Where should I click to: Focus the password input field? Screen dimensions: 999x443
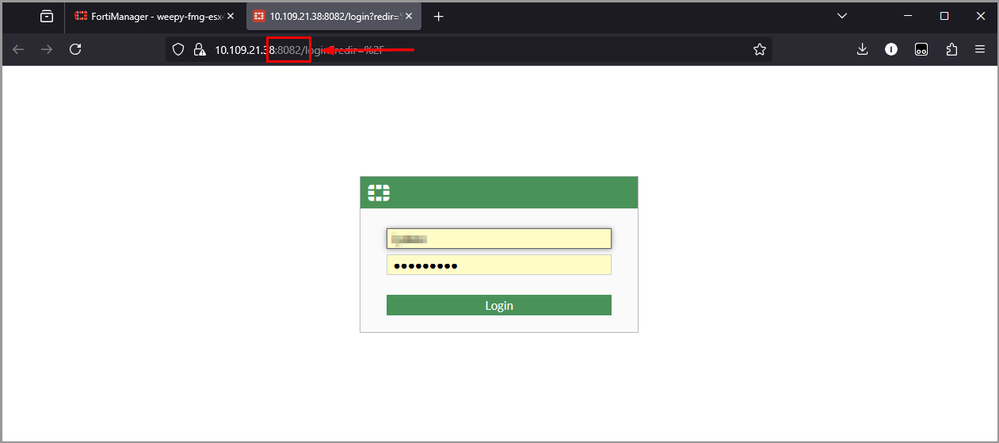[x=499, y=265]
